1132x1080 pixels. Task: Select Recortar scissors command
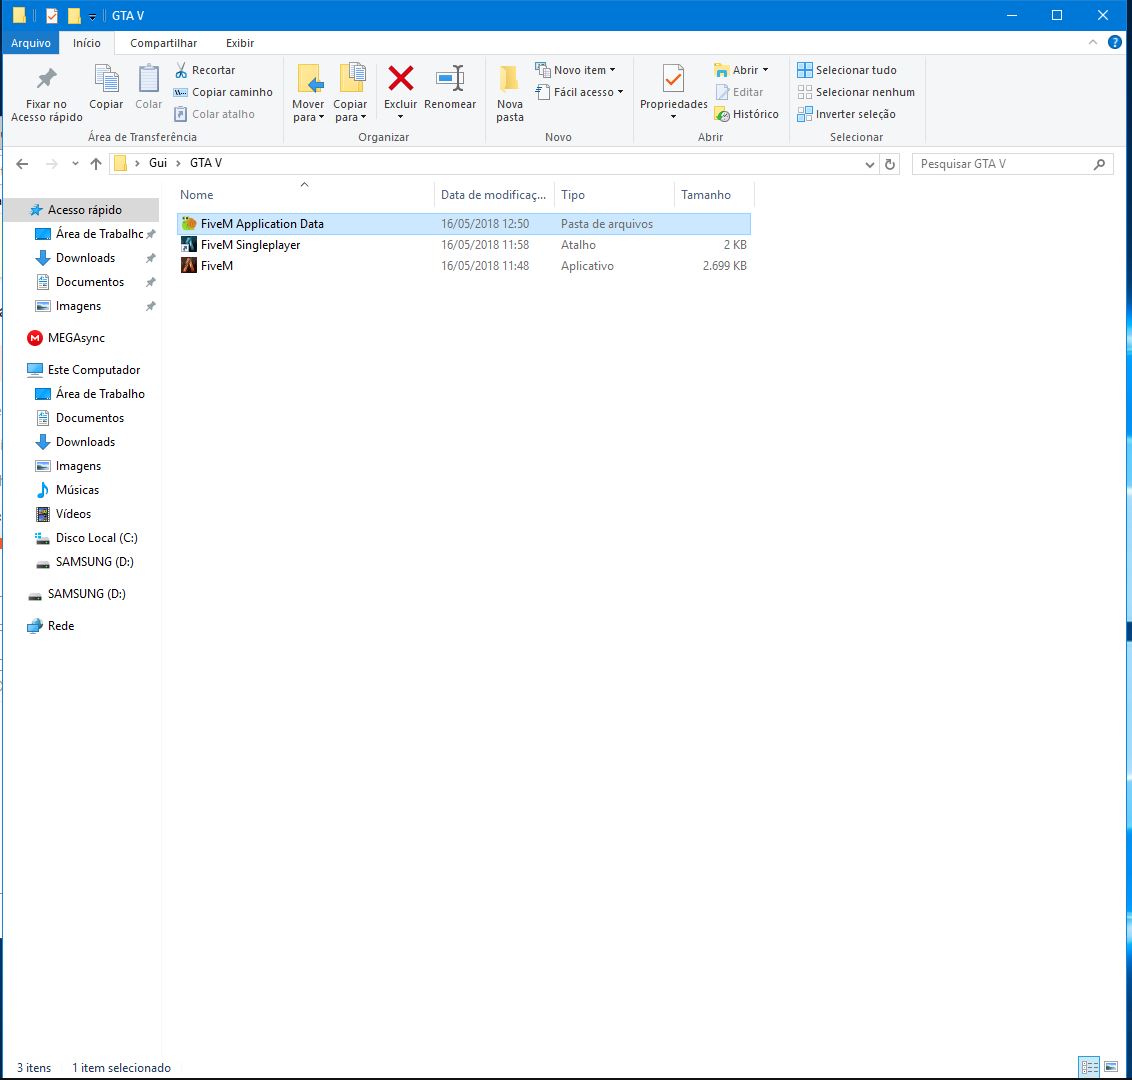point(205,70)
